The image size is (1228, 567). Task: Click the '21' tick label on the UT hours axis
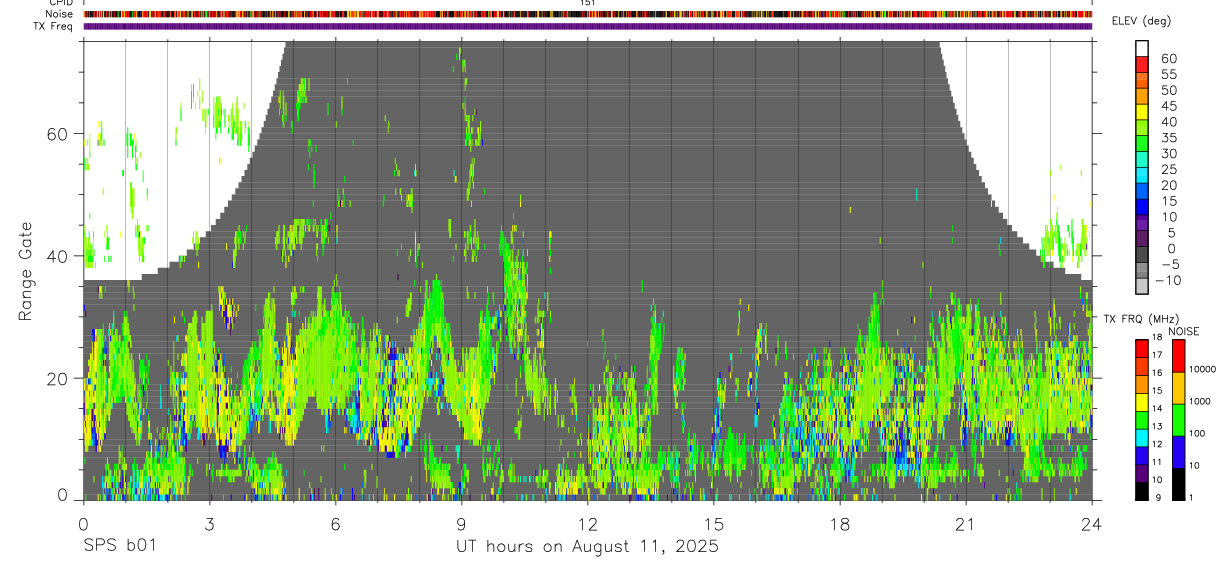tap(965, 524)
